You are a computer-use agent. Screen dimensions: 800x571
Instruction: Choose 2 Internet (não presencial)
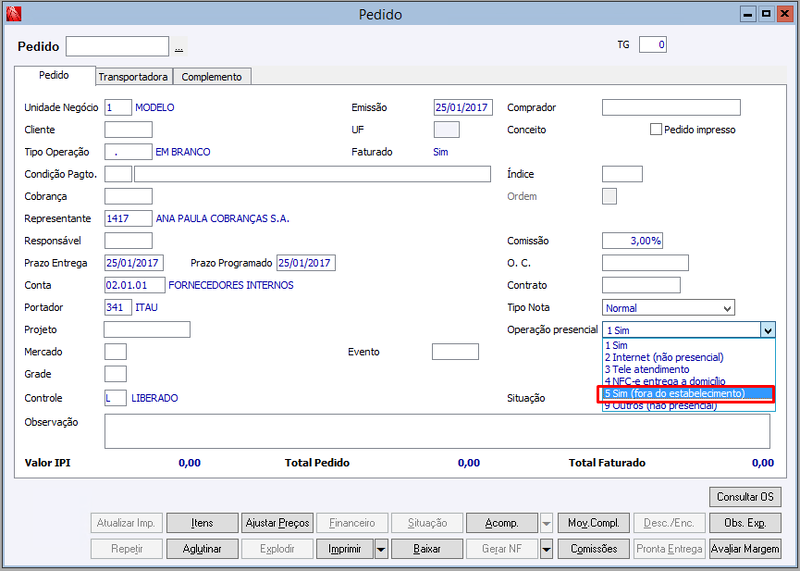(688, 357)
